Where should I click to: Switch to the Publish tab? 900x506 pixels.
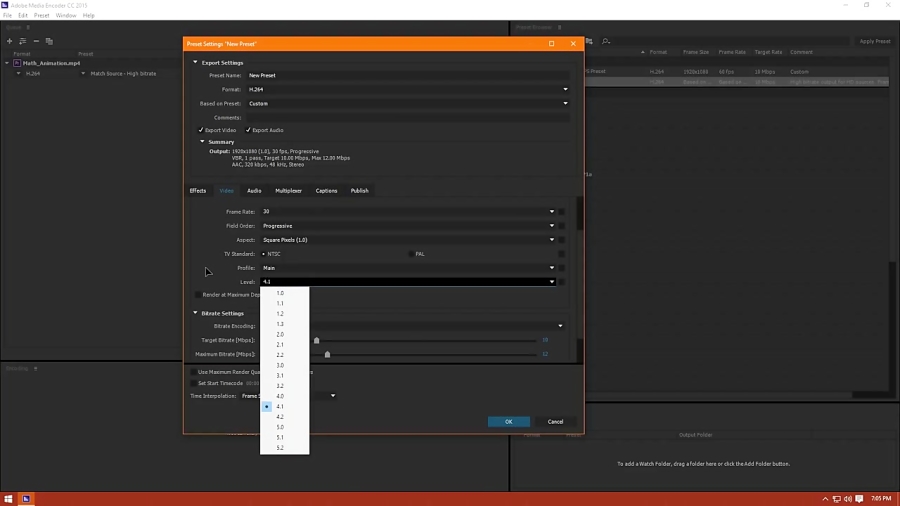359,190
